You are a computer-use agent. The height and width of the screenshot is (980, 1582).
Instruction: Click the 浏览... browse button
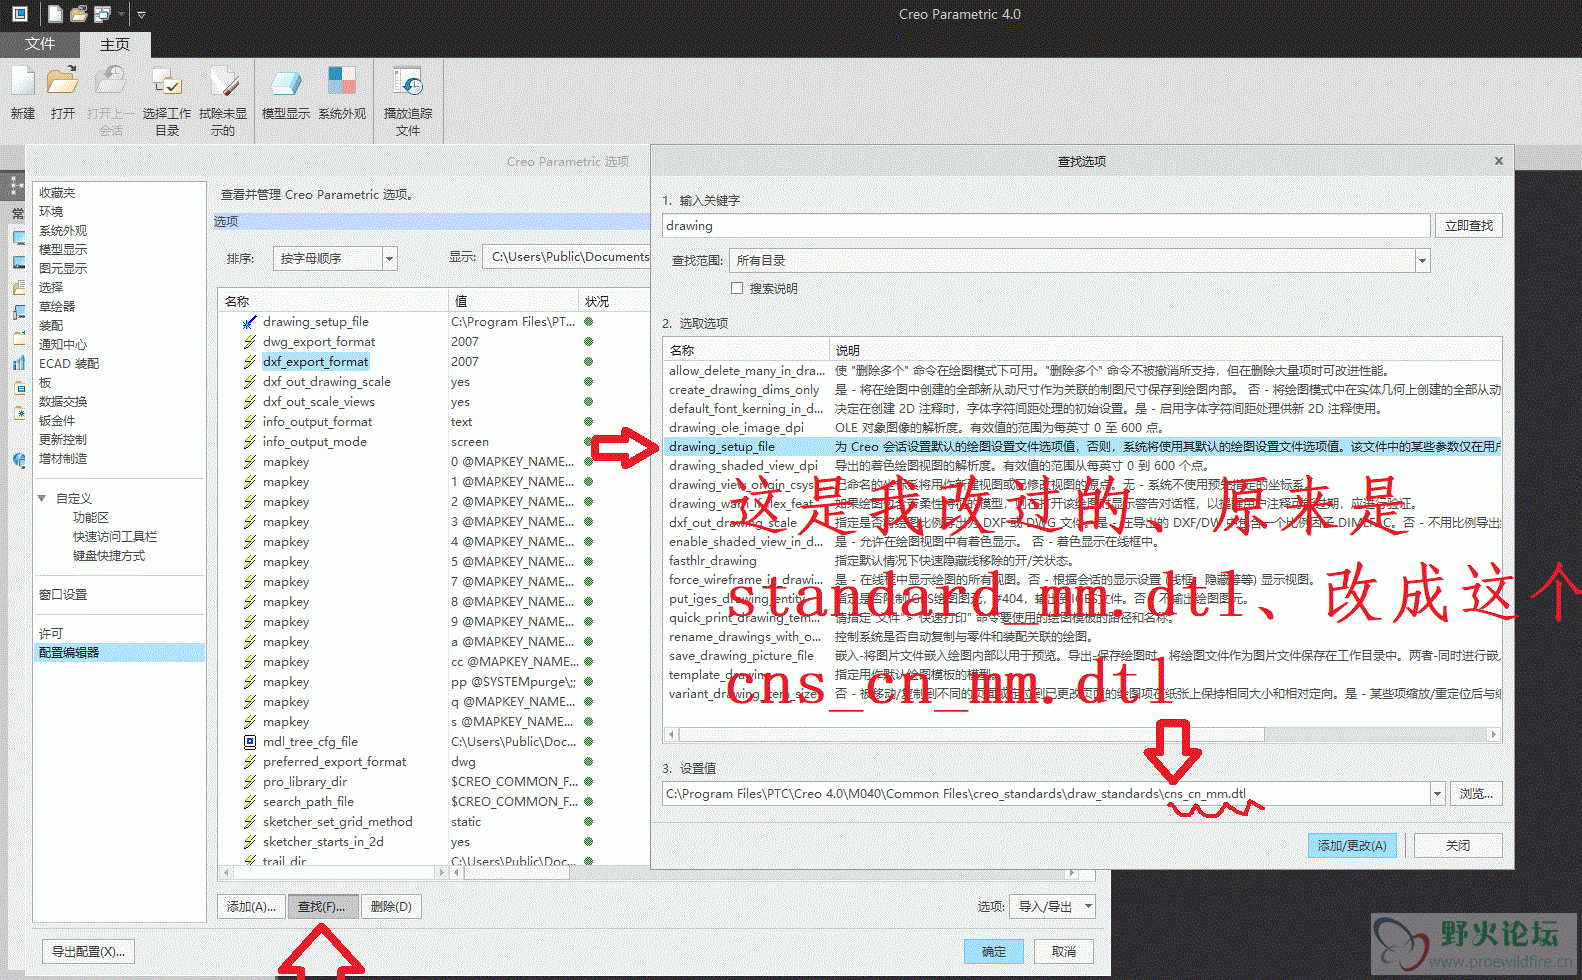(1476, 794)
